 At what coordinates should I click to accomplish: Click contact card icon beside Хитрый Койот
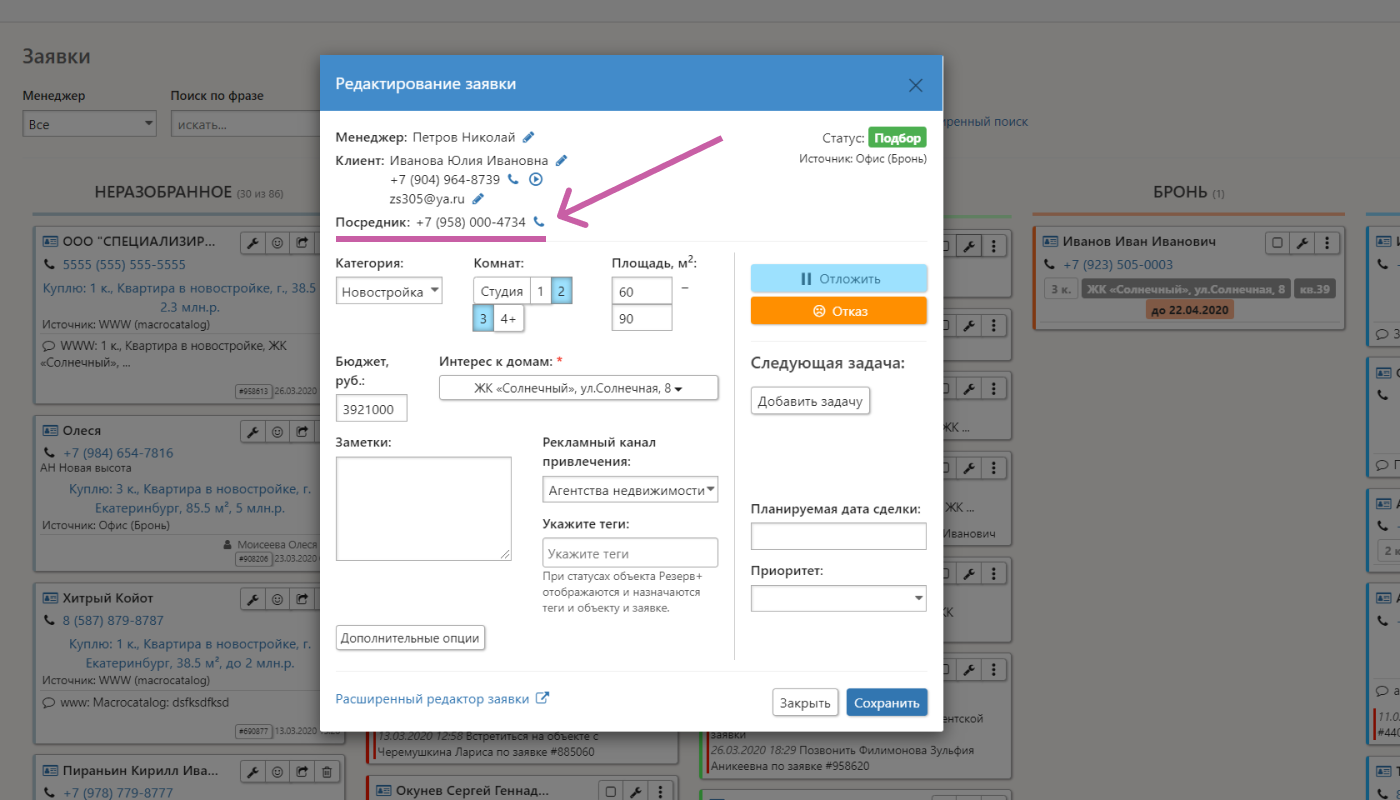click(x=50, y=598)
